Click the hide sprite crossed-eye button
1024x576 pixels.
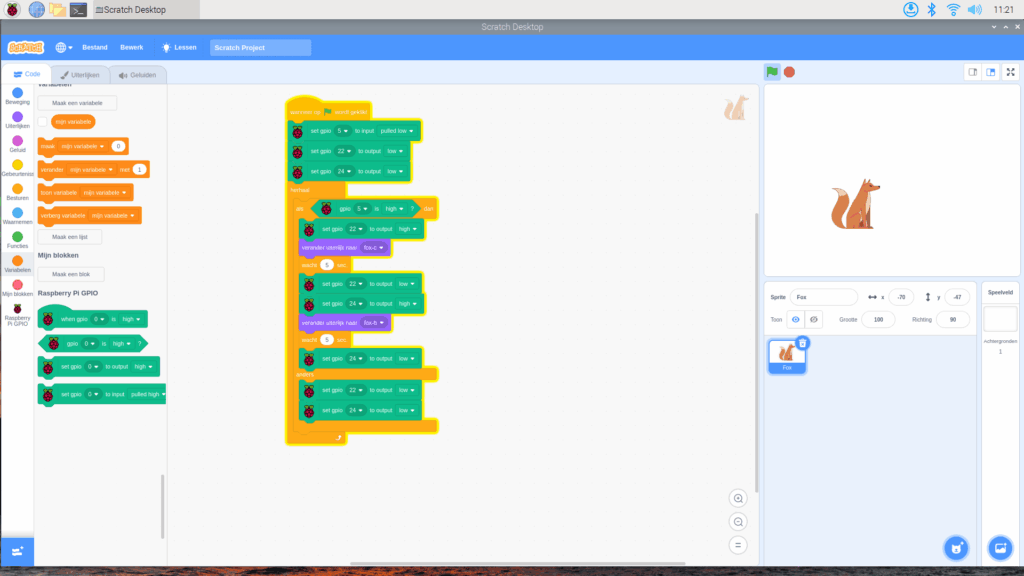click(814, 319)
